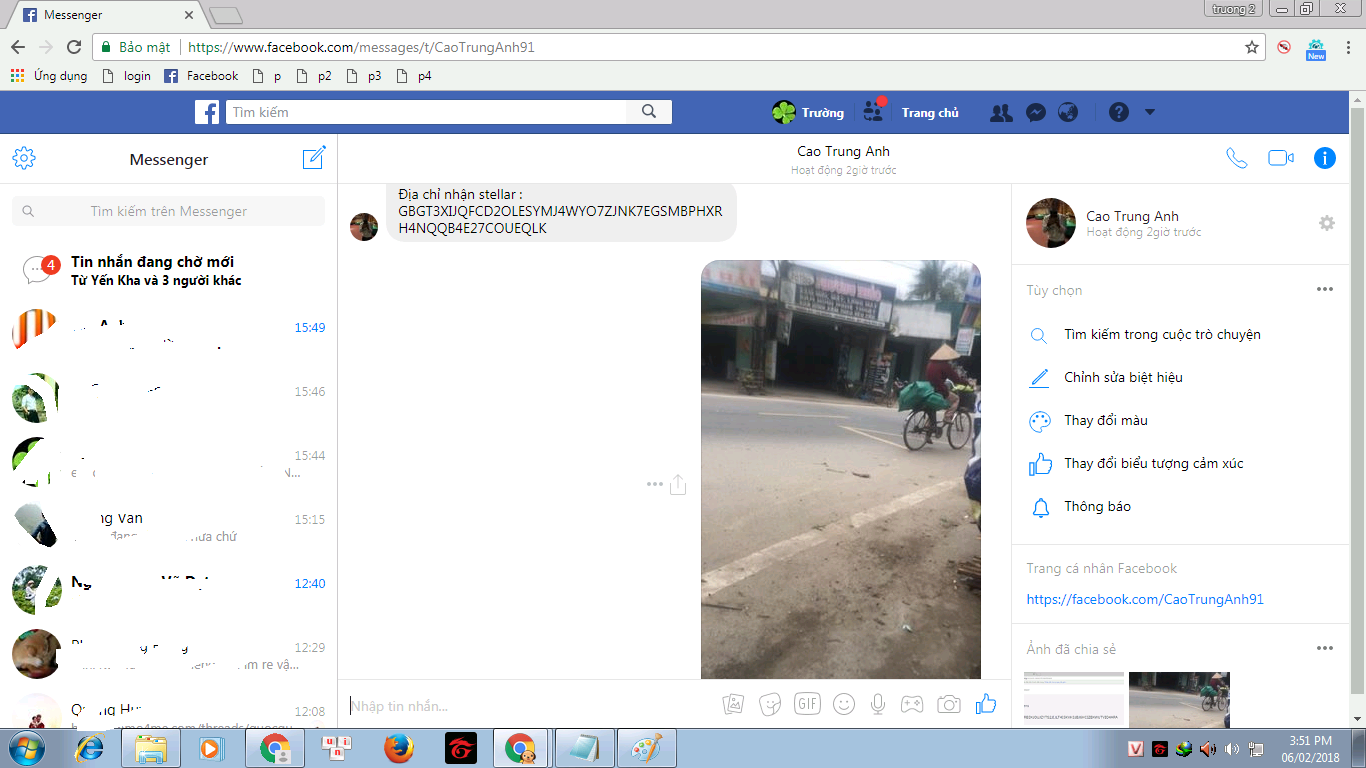Image resolution: width=1366 pixels, height=768 pixels.
Task: Expand the Tùy chọn three-dots menu
Action: [1325, 289]
